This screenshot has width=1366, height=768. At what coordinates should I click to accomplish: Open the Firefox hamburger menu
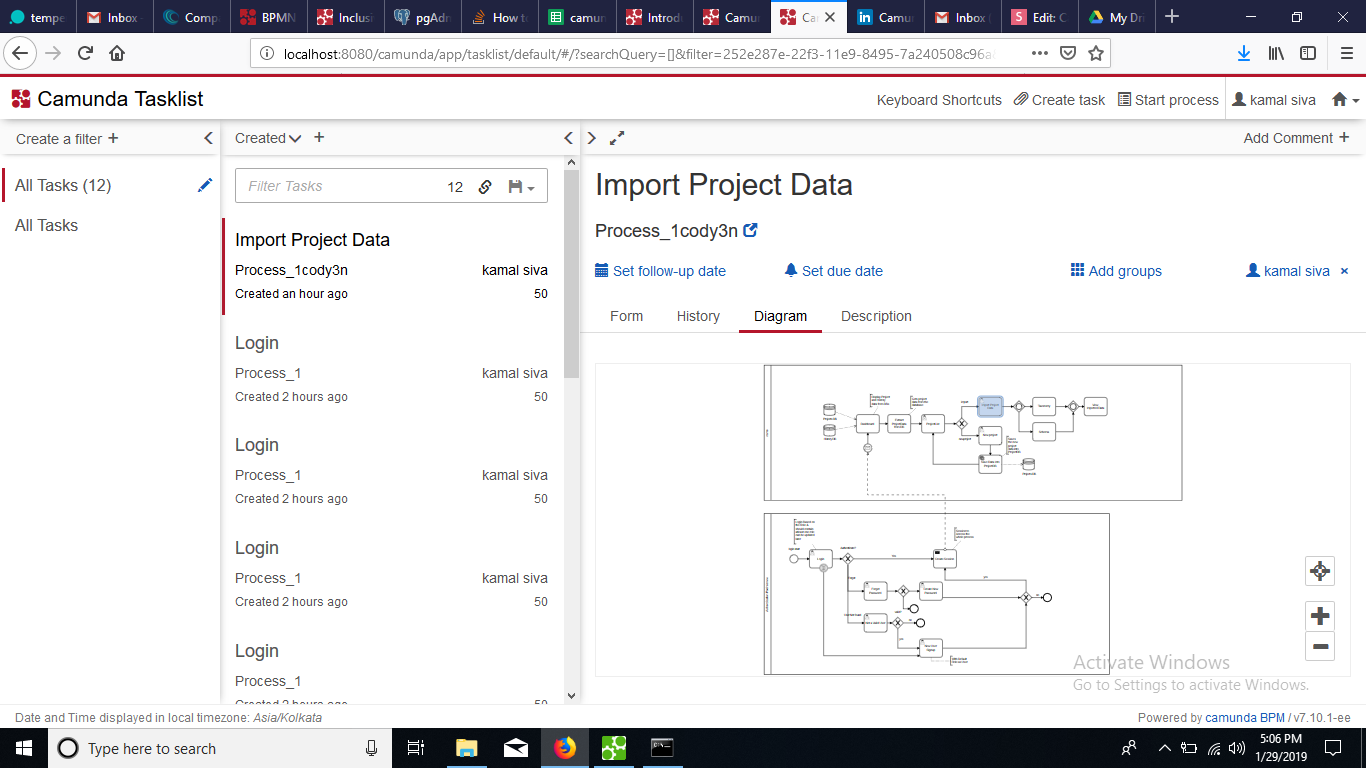tap(1345, 53)
